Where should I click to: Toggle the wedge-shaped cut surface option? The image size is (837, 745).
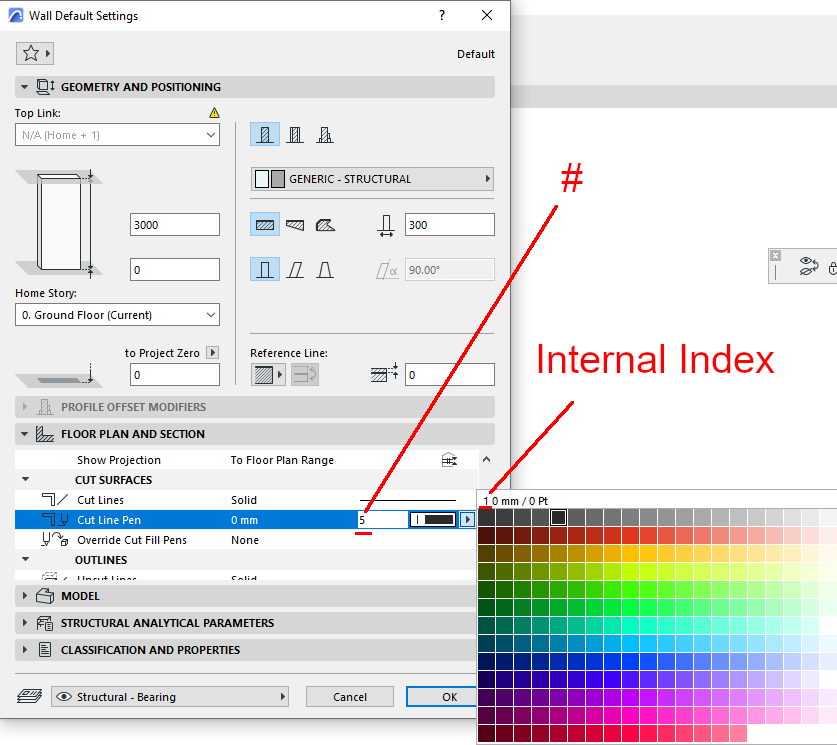(295, 224)
